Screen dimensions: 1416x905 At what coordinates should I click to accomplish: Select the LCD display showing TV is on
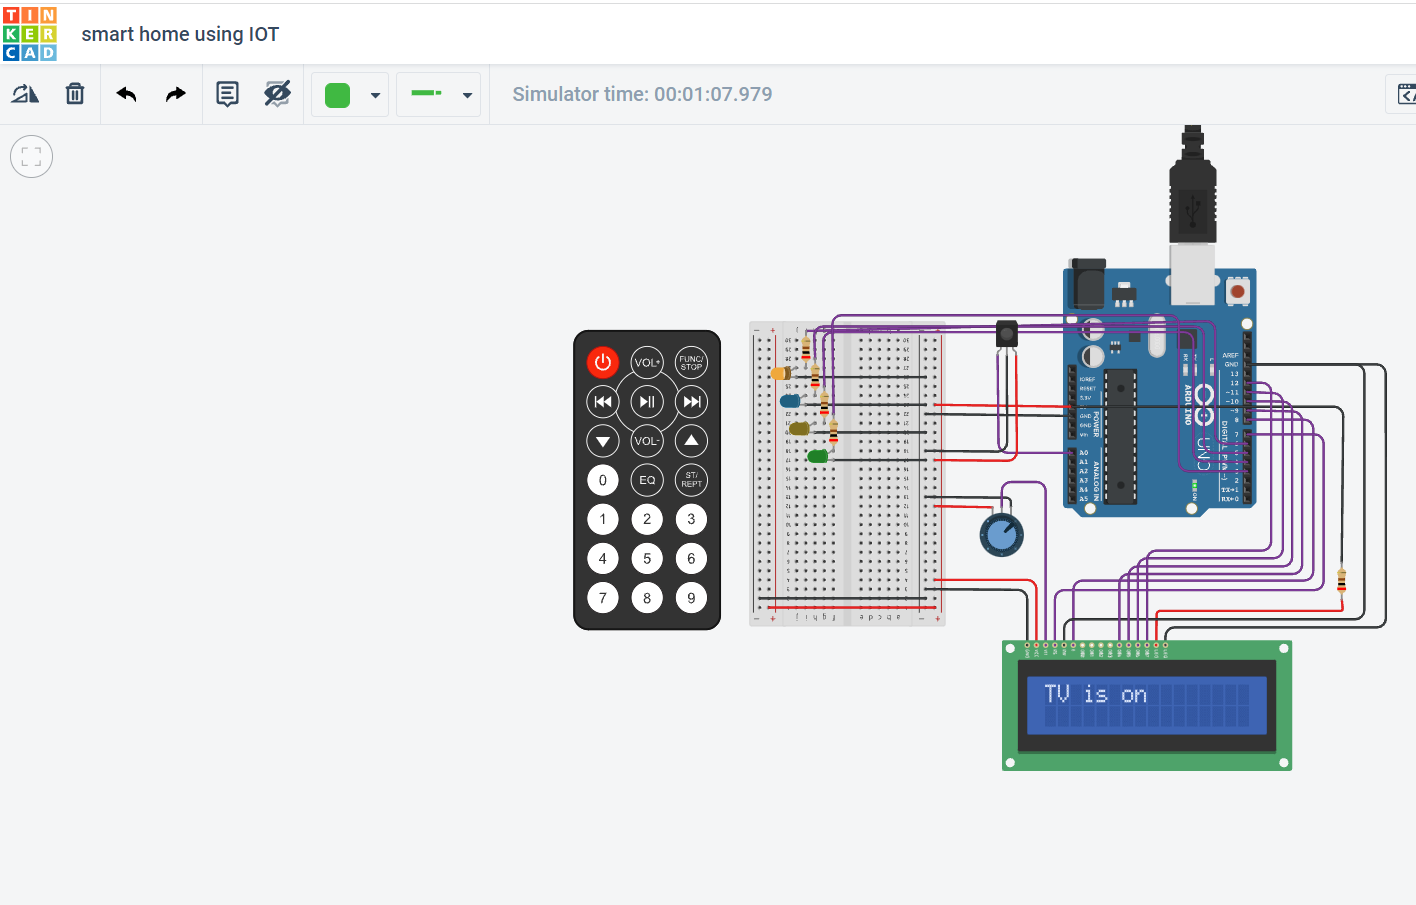[1147, 706]
